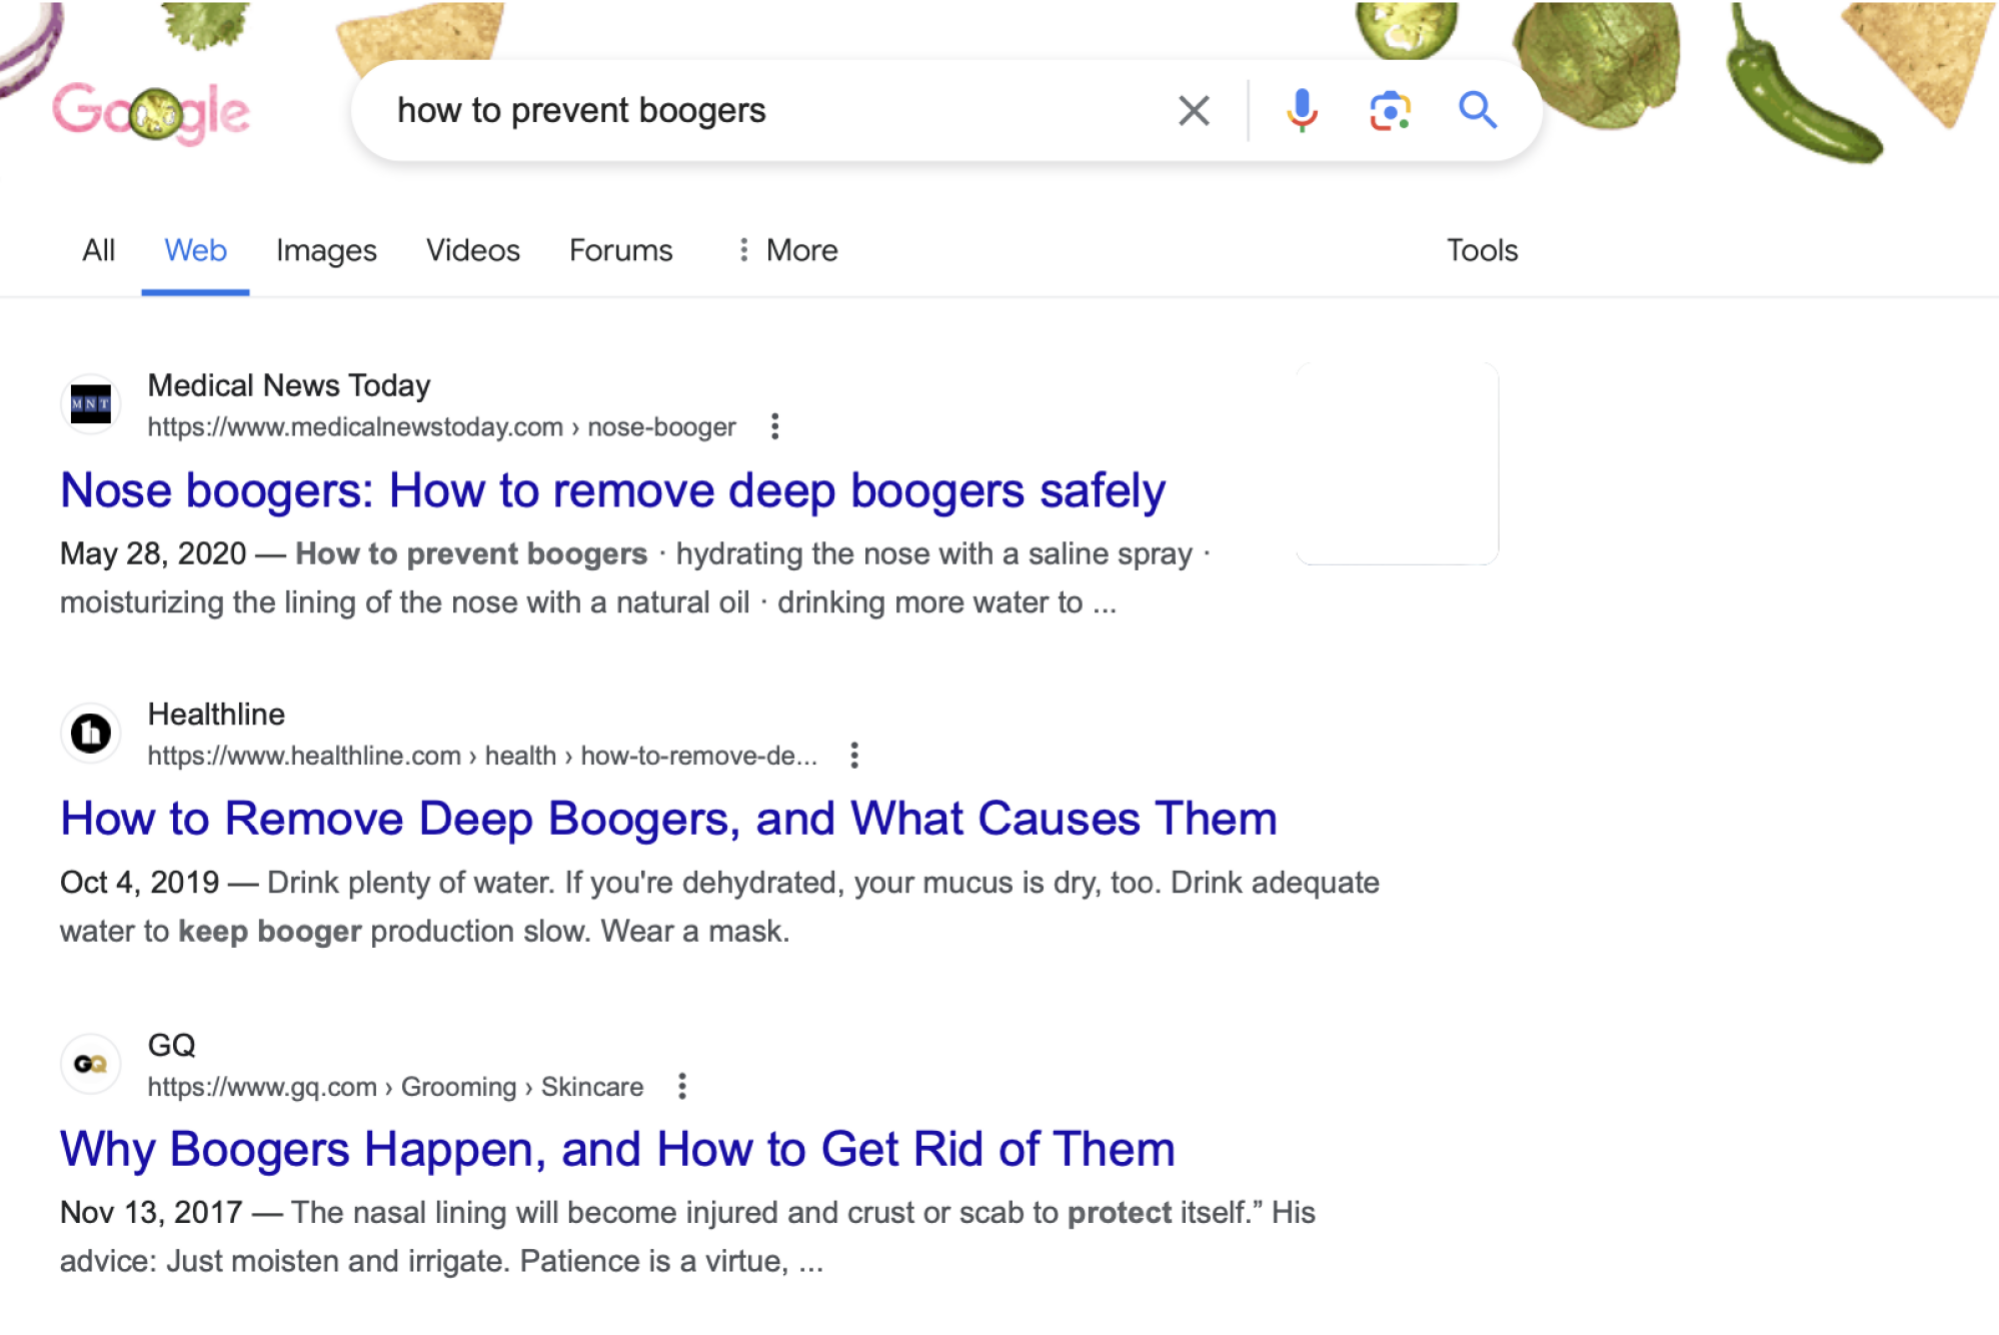
Task: Open the Forums tab
Action: [x=621, y=250]
